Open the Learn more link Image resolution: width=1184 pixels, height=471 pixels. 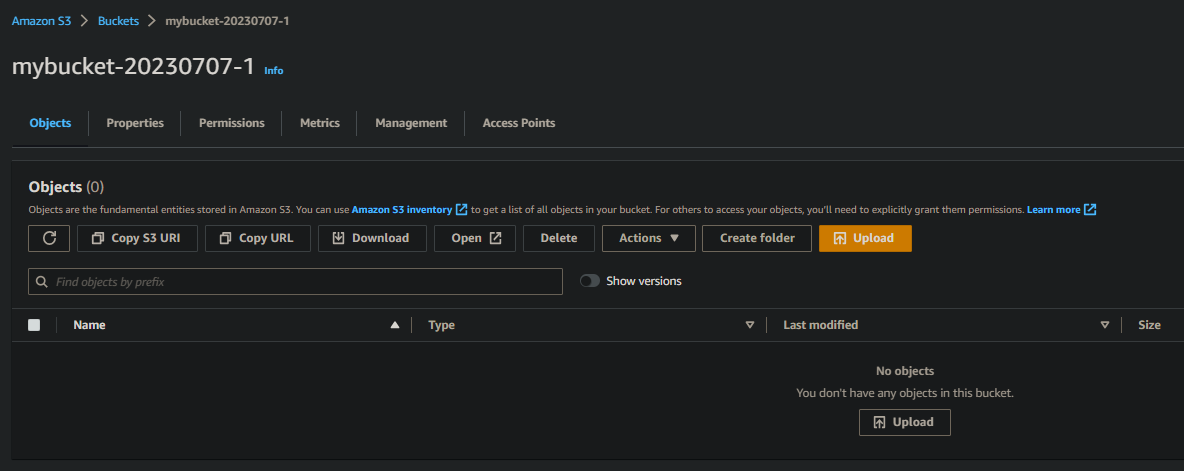click(1053, 209)
